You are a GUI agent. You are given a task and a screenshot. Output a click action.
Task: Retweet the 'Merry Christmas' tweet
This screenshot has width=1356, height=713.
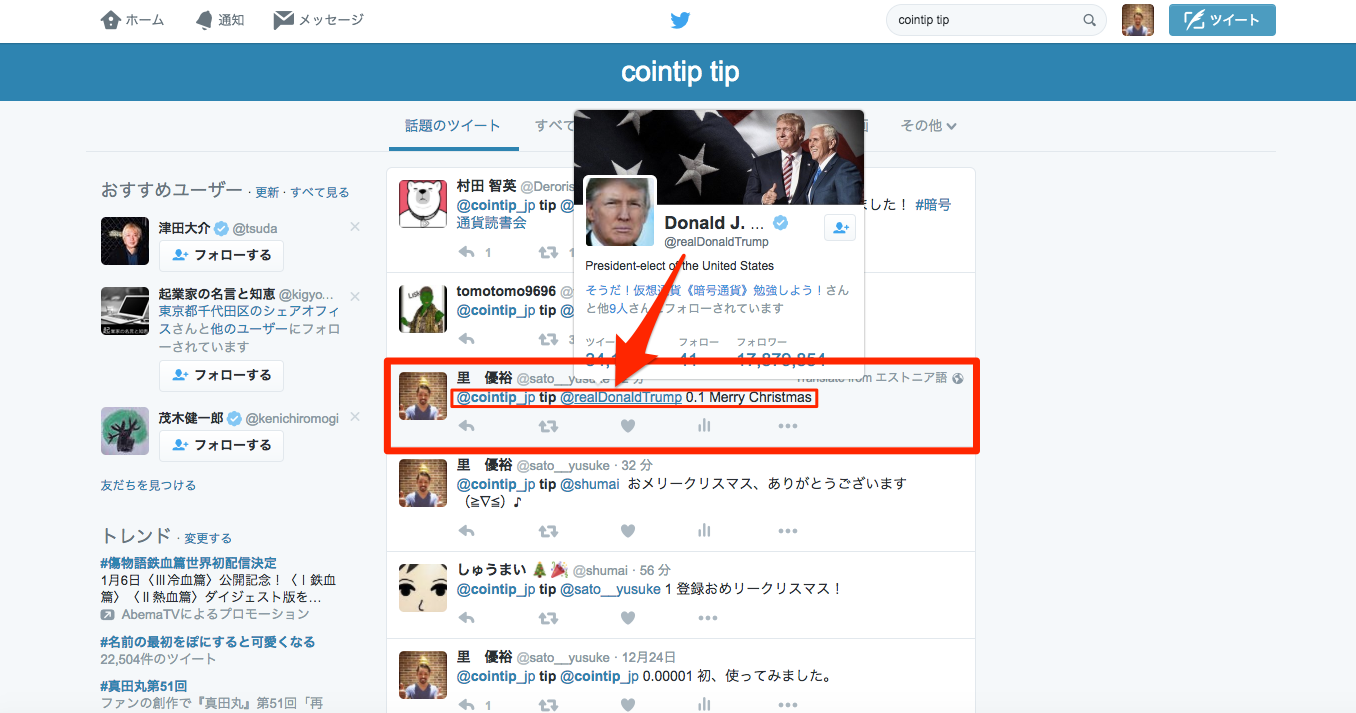tap(548, 426)
